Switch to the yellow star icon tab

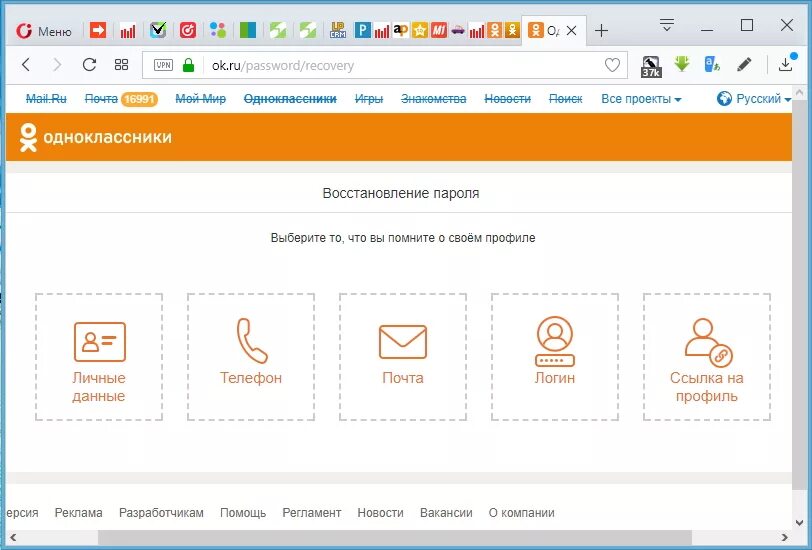pyautogui.click(x=419, y=31)
